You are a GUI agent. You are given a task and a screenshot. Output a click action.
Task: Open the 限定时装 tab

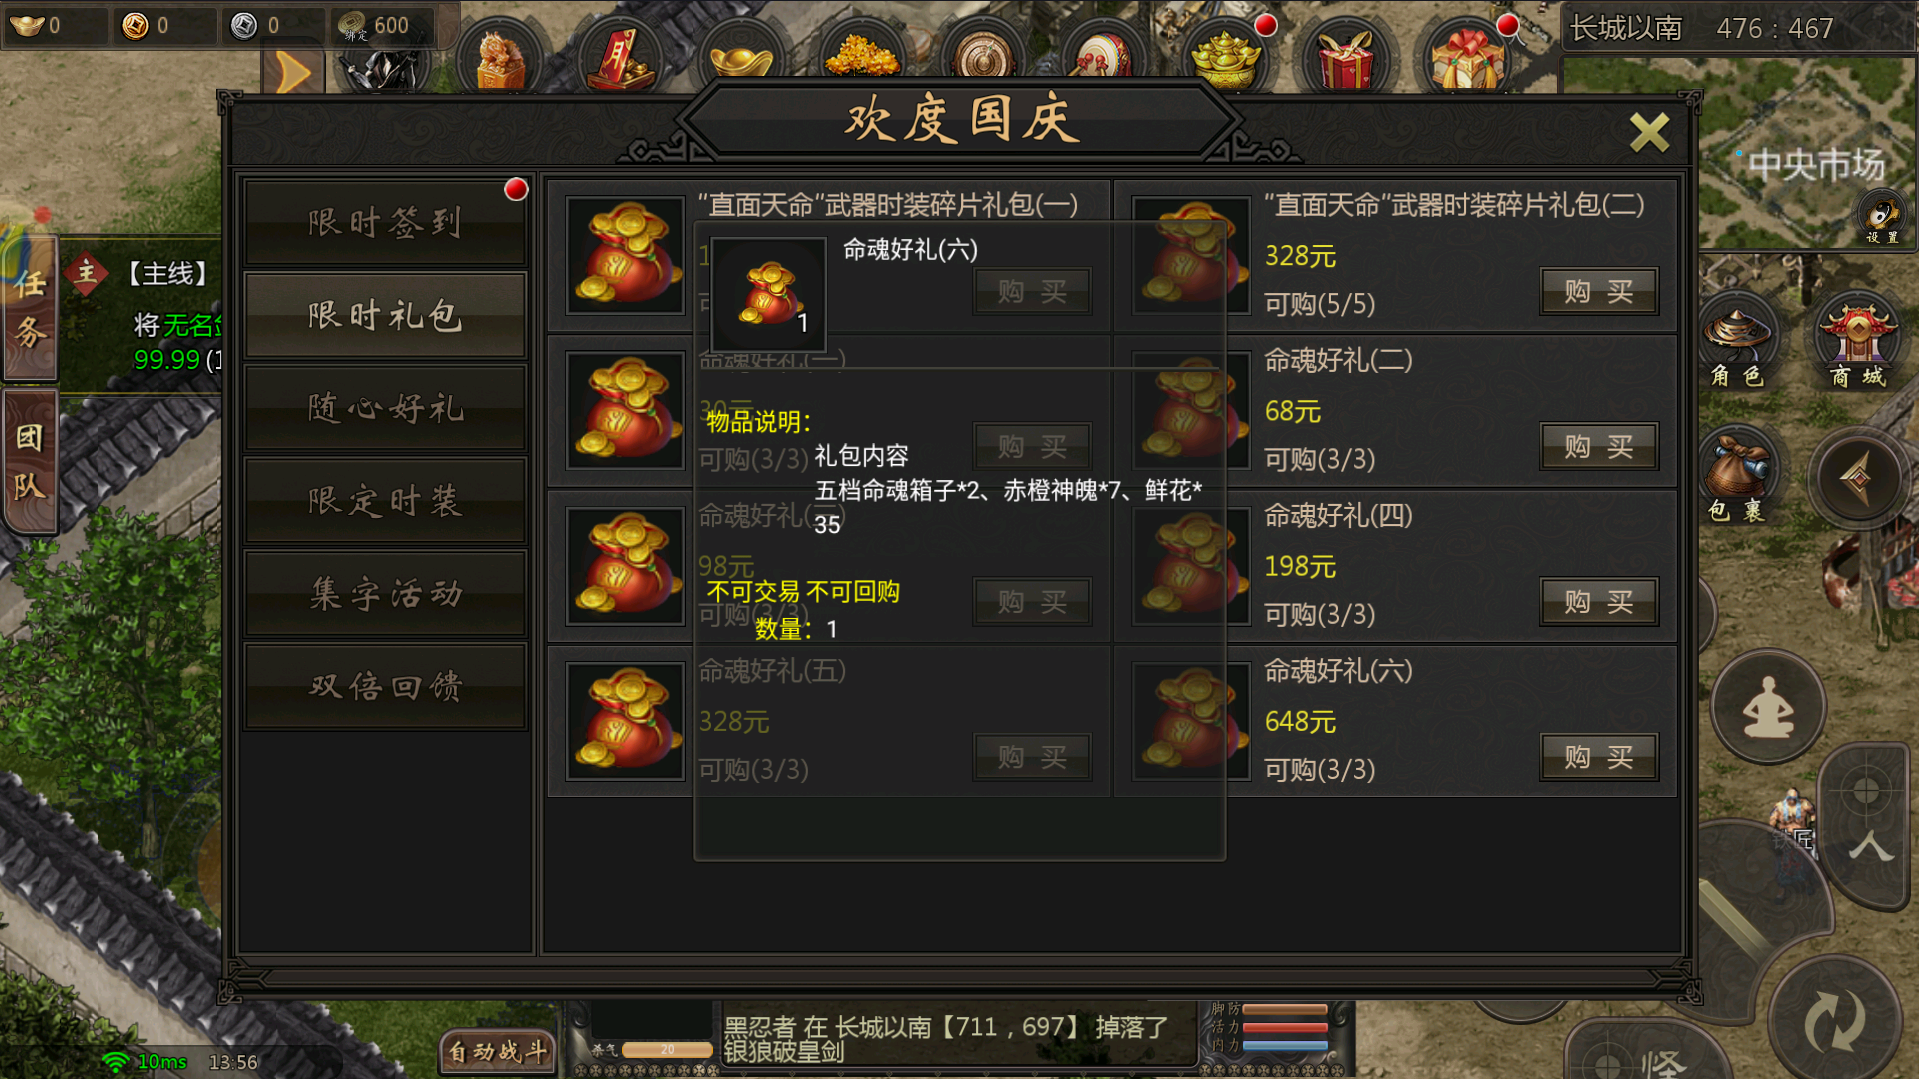[x=385, y=500]
